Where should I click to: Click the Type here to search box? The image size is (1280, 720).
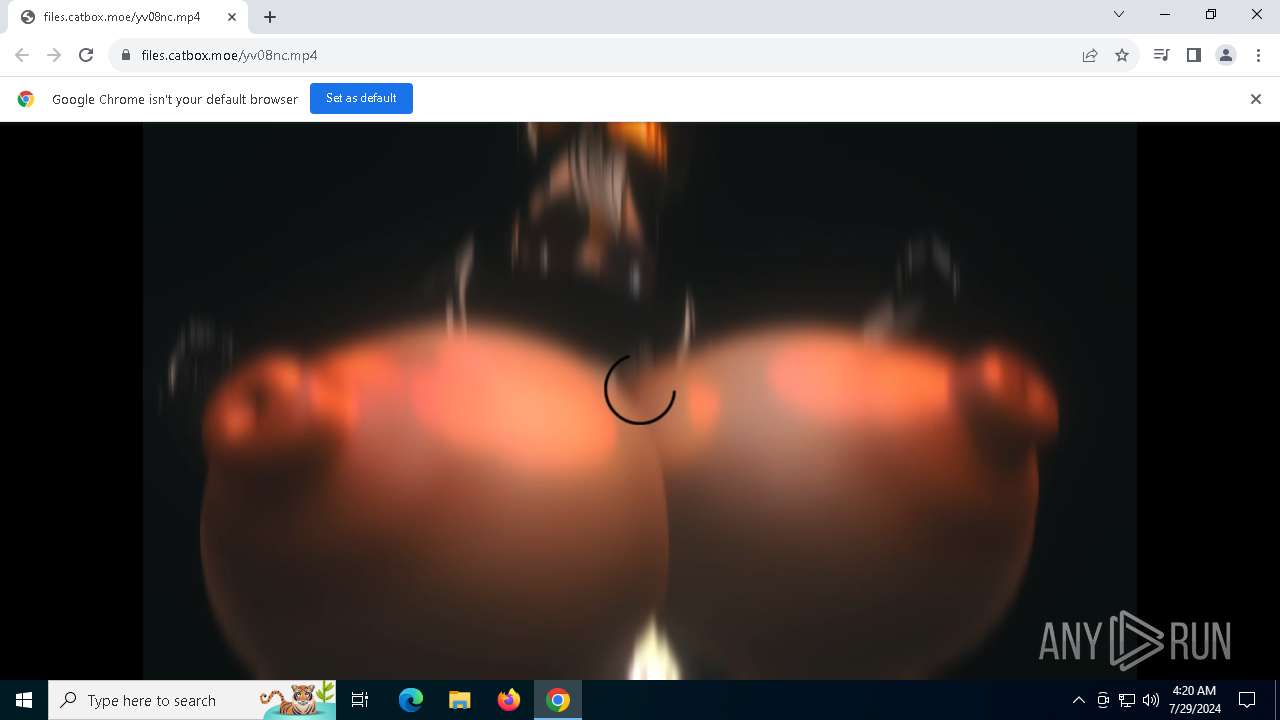click(x=192, y=700)
